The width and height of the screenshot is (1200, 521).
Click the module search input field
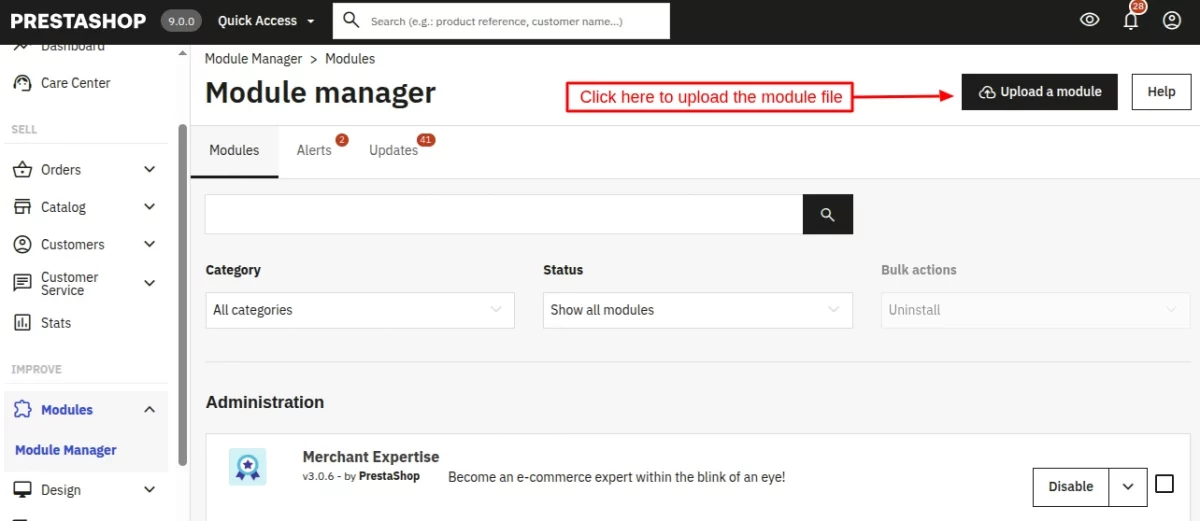(504, 214)
